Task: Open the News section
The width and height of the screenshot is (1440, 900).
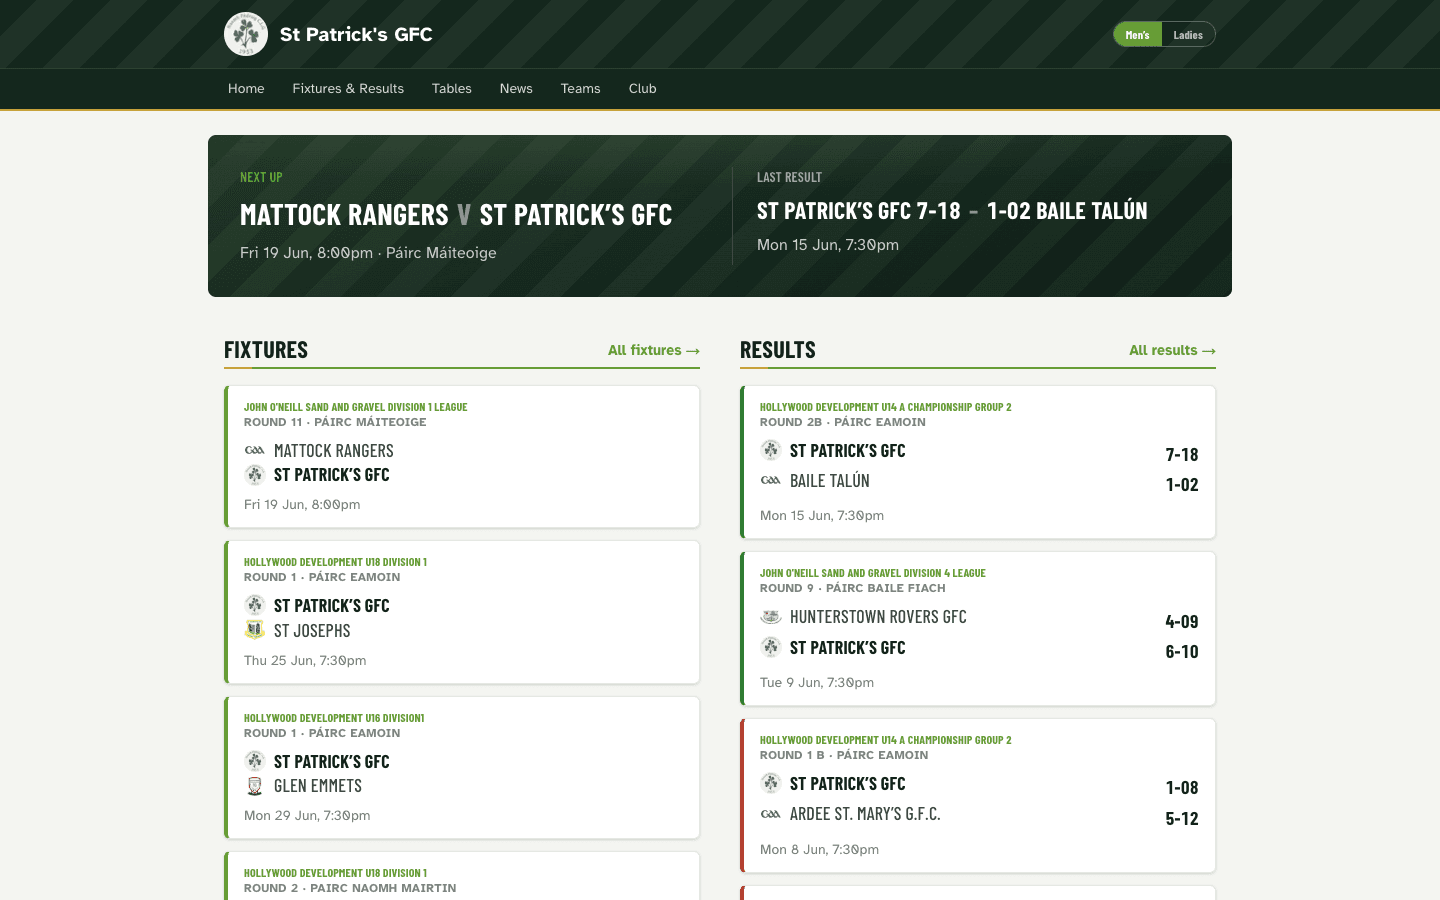Action: pyautogui.click(x=516, y=89)
